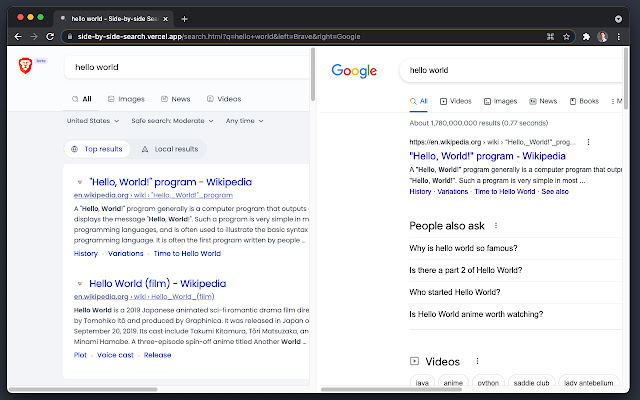Open Hello World (film) - Wikipedia link

[158, 283]
